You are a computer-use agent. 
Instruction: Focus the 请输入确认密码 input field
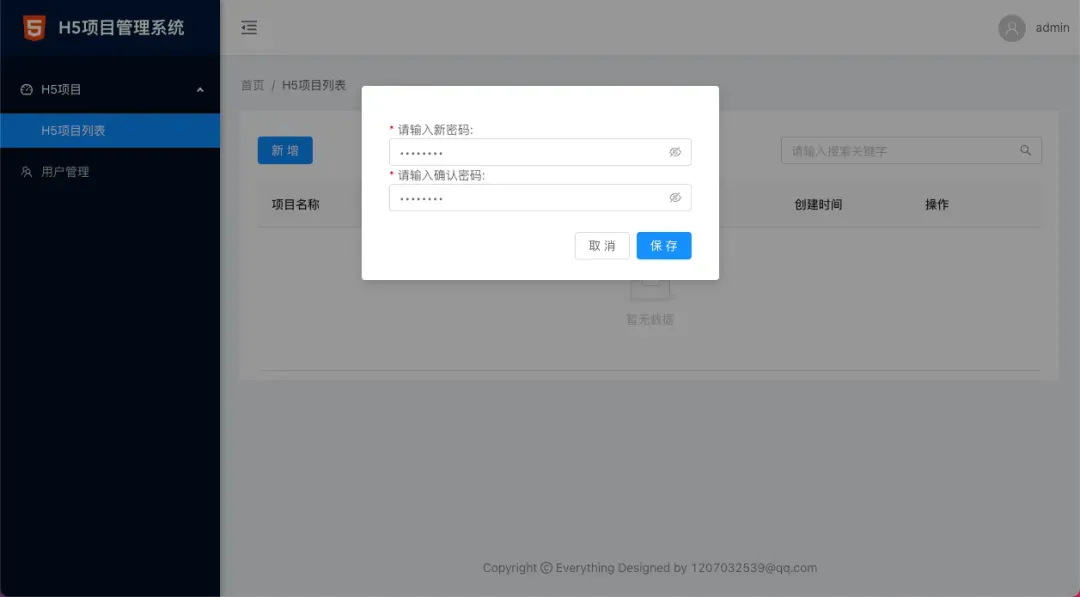(x=540, y=198)
